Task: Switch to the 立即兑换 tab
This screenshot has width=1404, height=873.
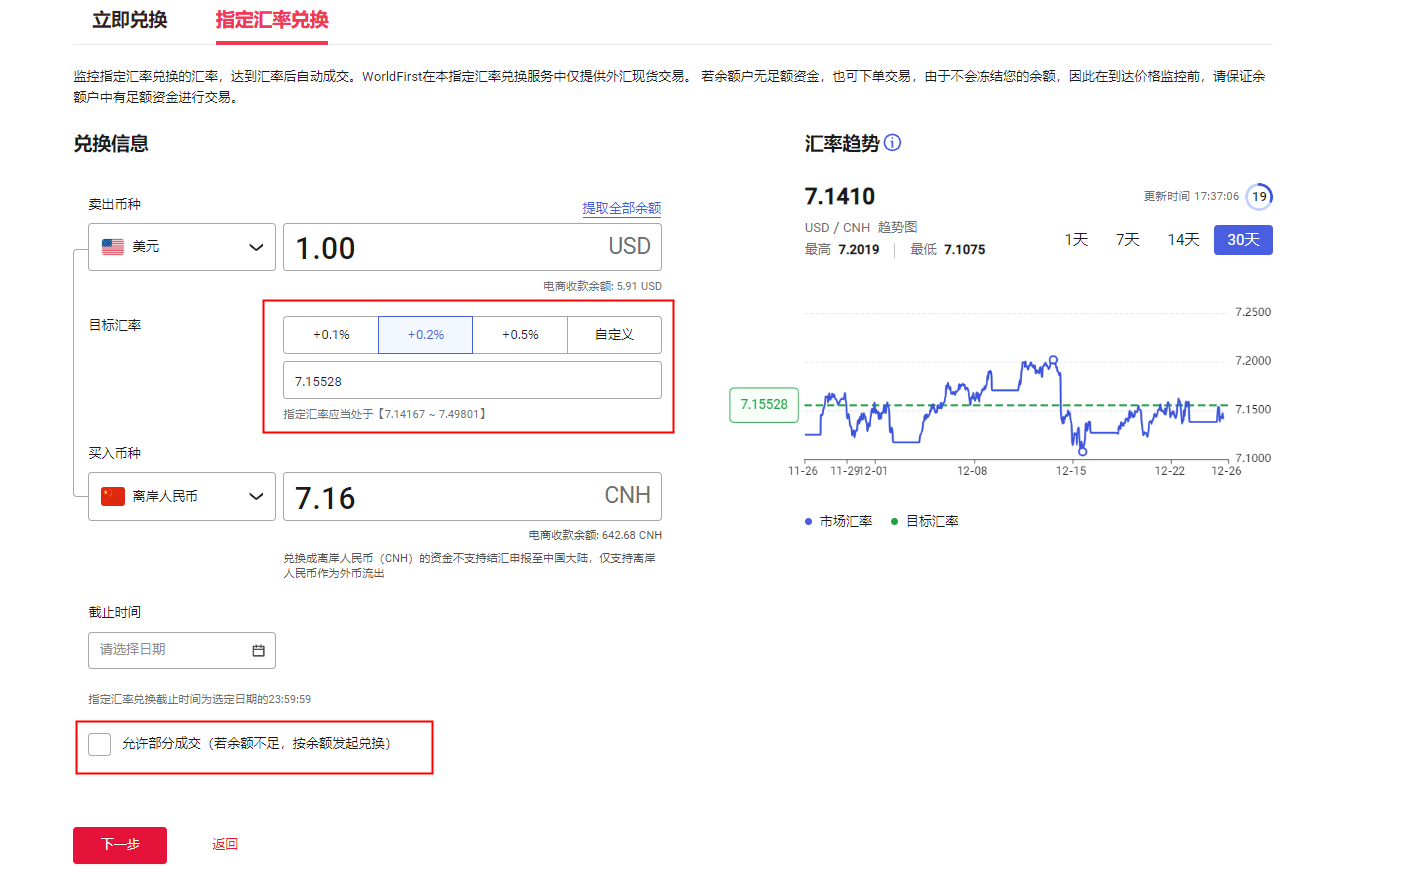Action: tap(128, 19)
